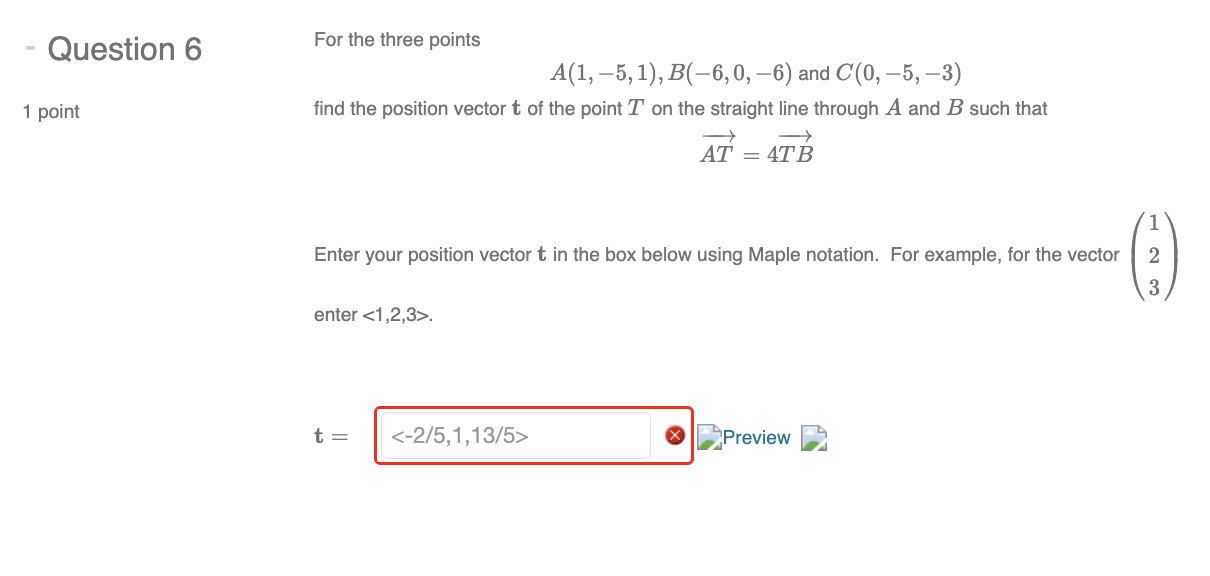
Task: Click the picture icon at the row's far right
Action: point(813,437)
